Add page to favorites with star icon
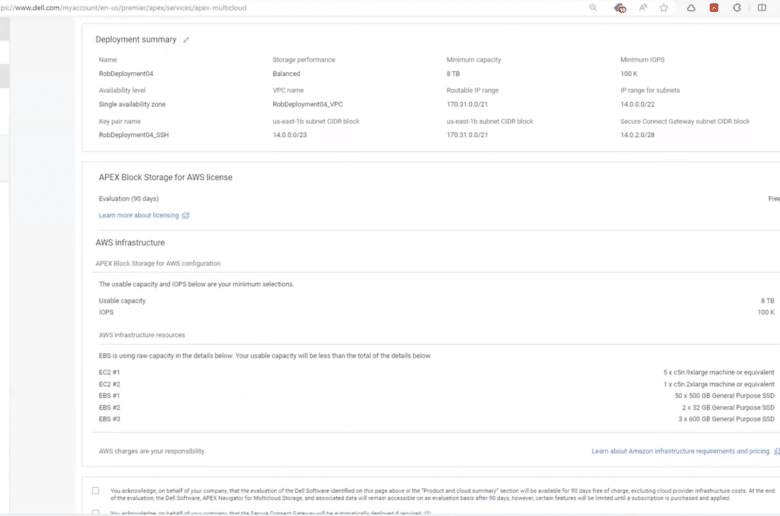The width and height of the screenshot is (780, 516). (x=664, y=7)
